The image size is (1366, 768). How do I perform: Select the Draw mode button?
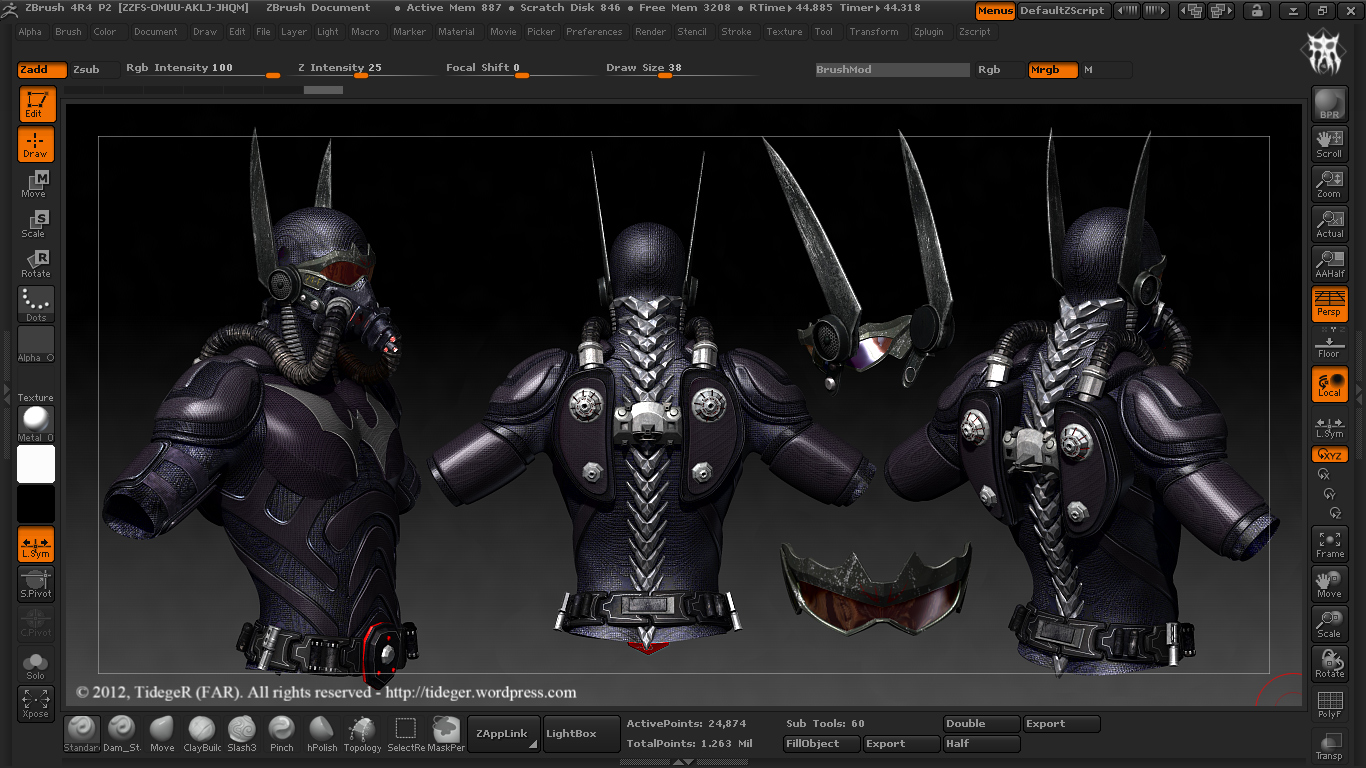36,144
